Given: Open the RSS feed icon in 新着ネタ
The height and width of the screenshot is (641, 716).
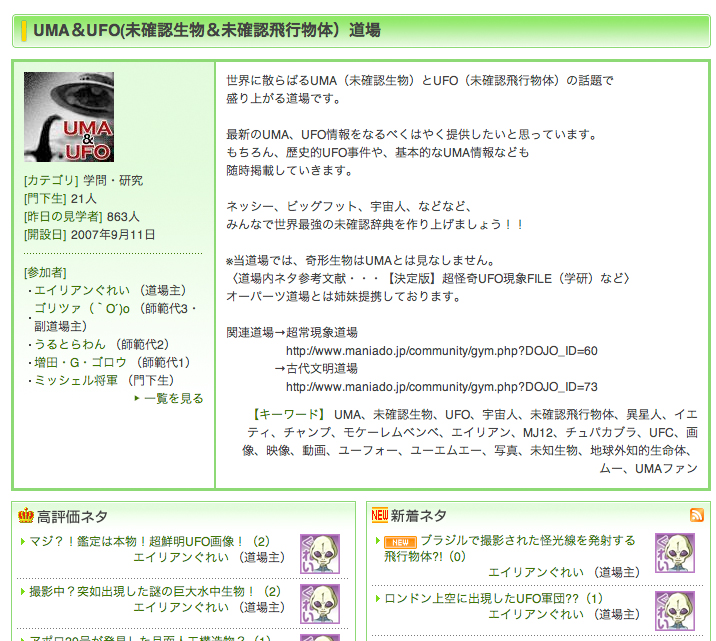Looking at the screenshot, I should point(696,515).
